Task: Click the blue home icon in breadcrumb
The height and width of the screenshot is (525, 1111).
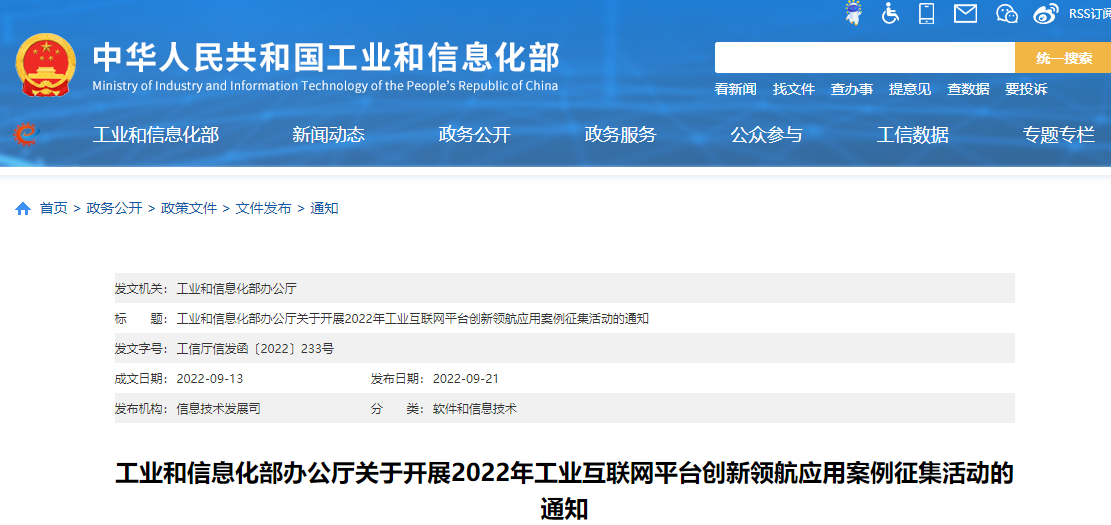Action: click(x=23, y=208)
